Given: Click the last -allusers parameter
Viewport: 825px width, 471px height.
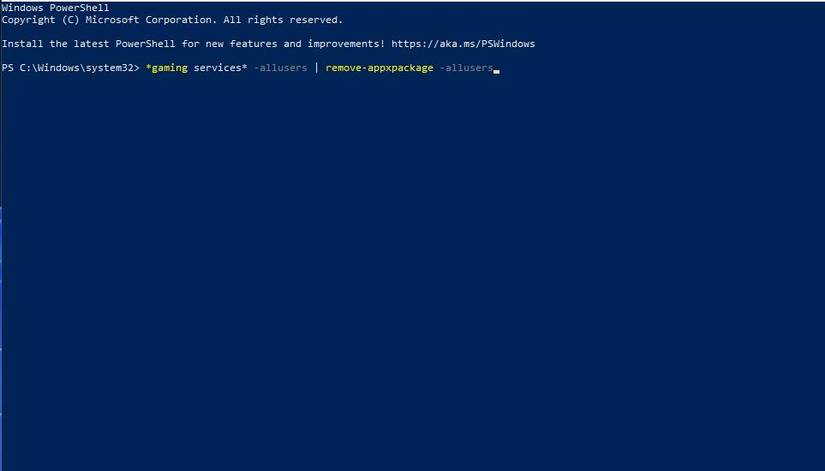Looking at the screenshot, I should tap(465, 69).
